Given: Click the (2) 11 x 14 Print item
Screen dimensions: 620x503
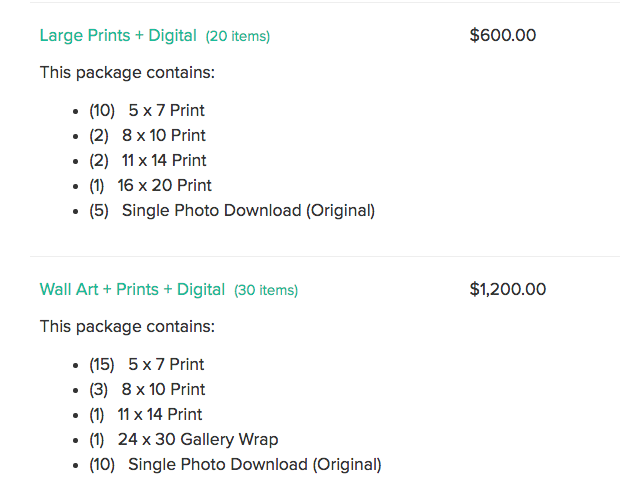Looking at the screenshot, I should [x=147, y=161].
